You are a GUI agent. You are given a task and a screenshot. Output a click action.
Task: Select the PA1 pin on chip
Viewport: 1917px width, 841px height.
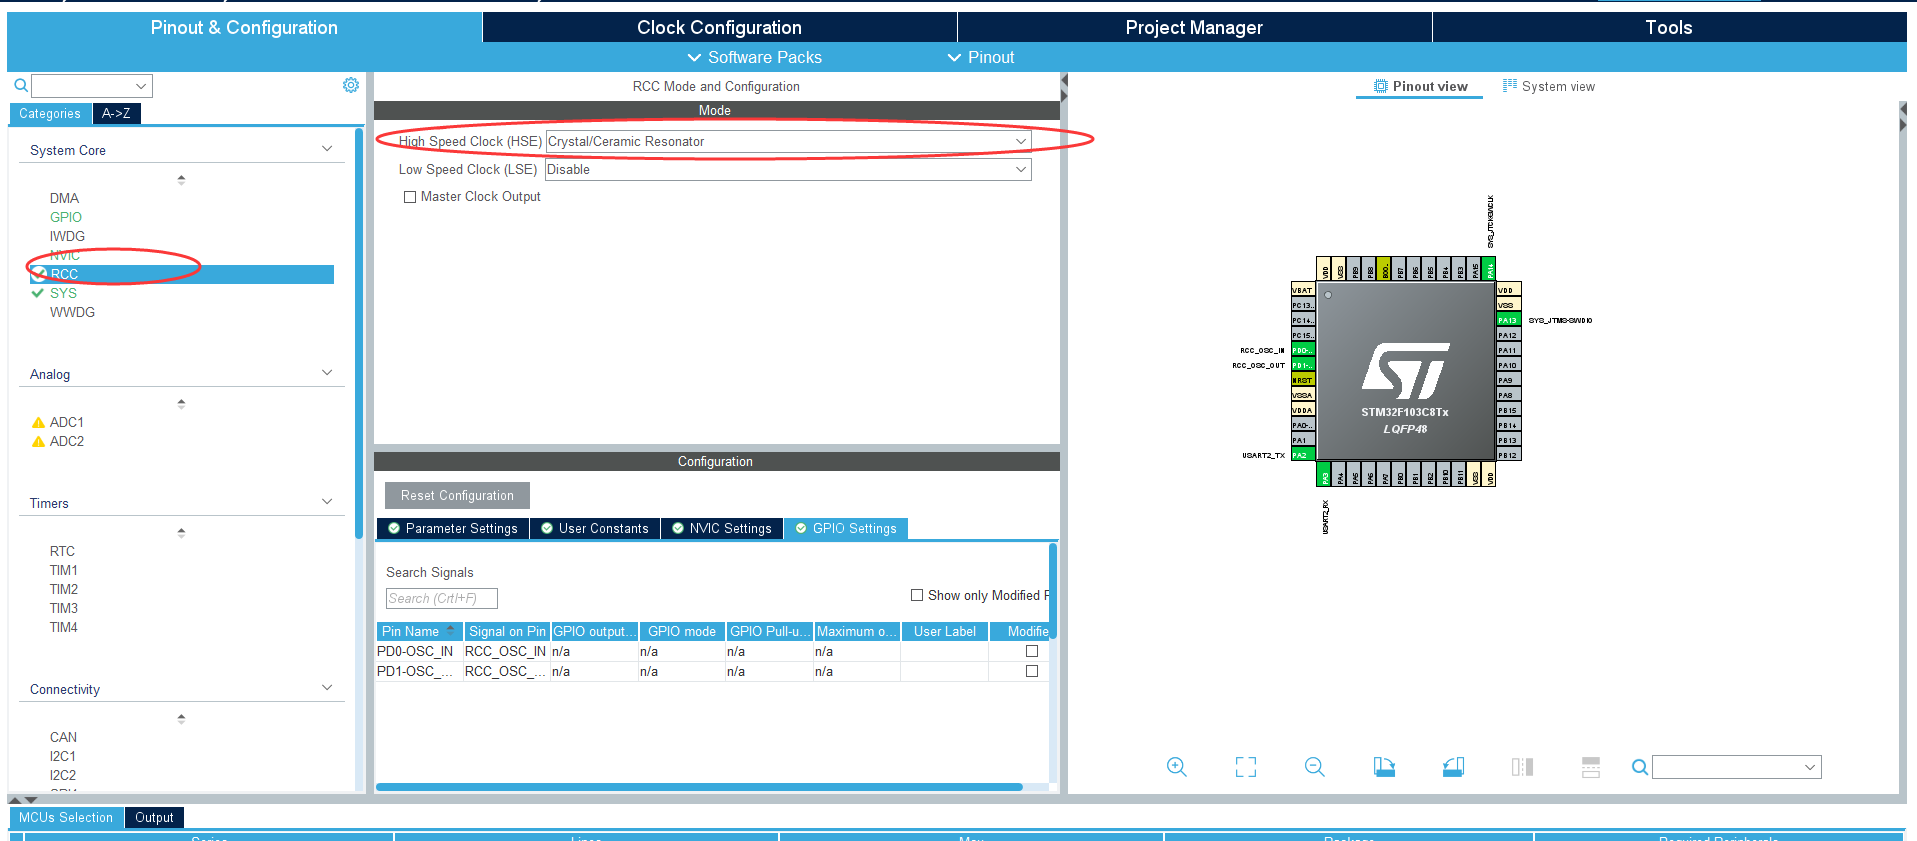[x=1302, y=440]
